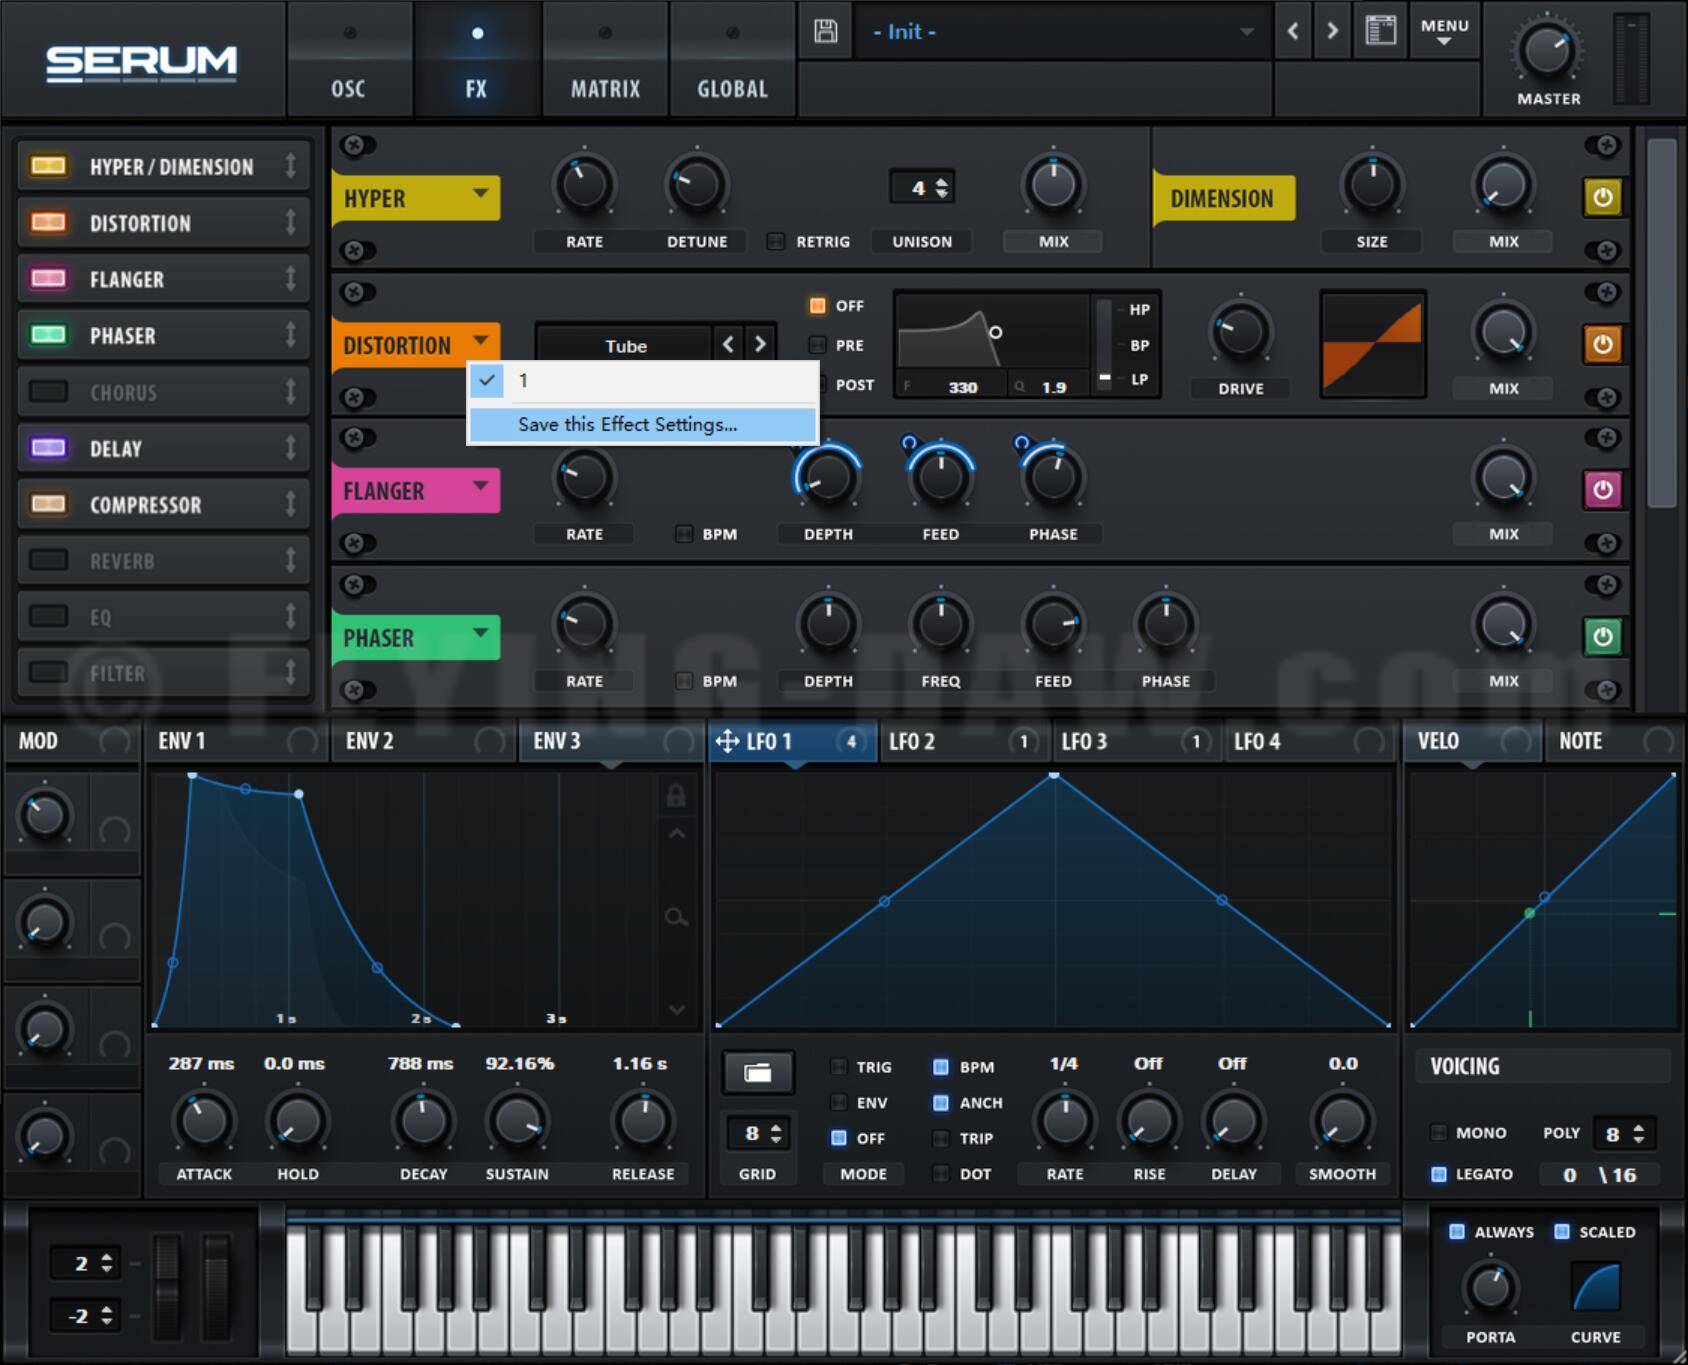Go to next preset arrow
Image resolution: width=1688 pixels, height=1365 pixels.
coord(1332,31)
